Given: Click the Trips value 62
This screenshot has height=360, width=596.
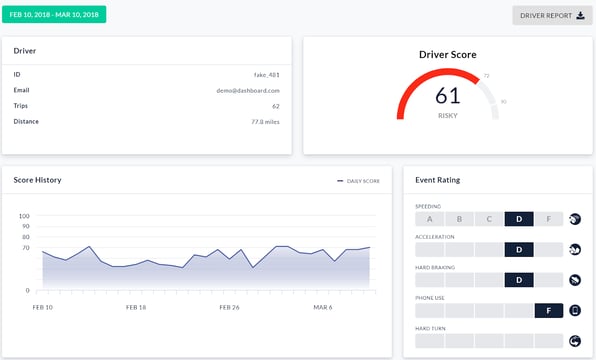Looking at the screenshot, I should (x=276, y=106).
